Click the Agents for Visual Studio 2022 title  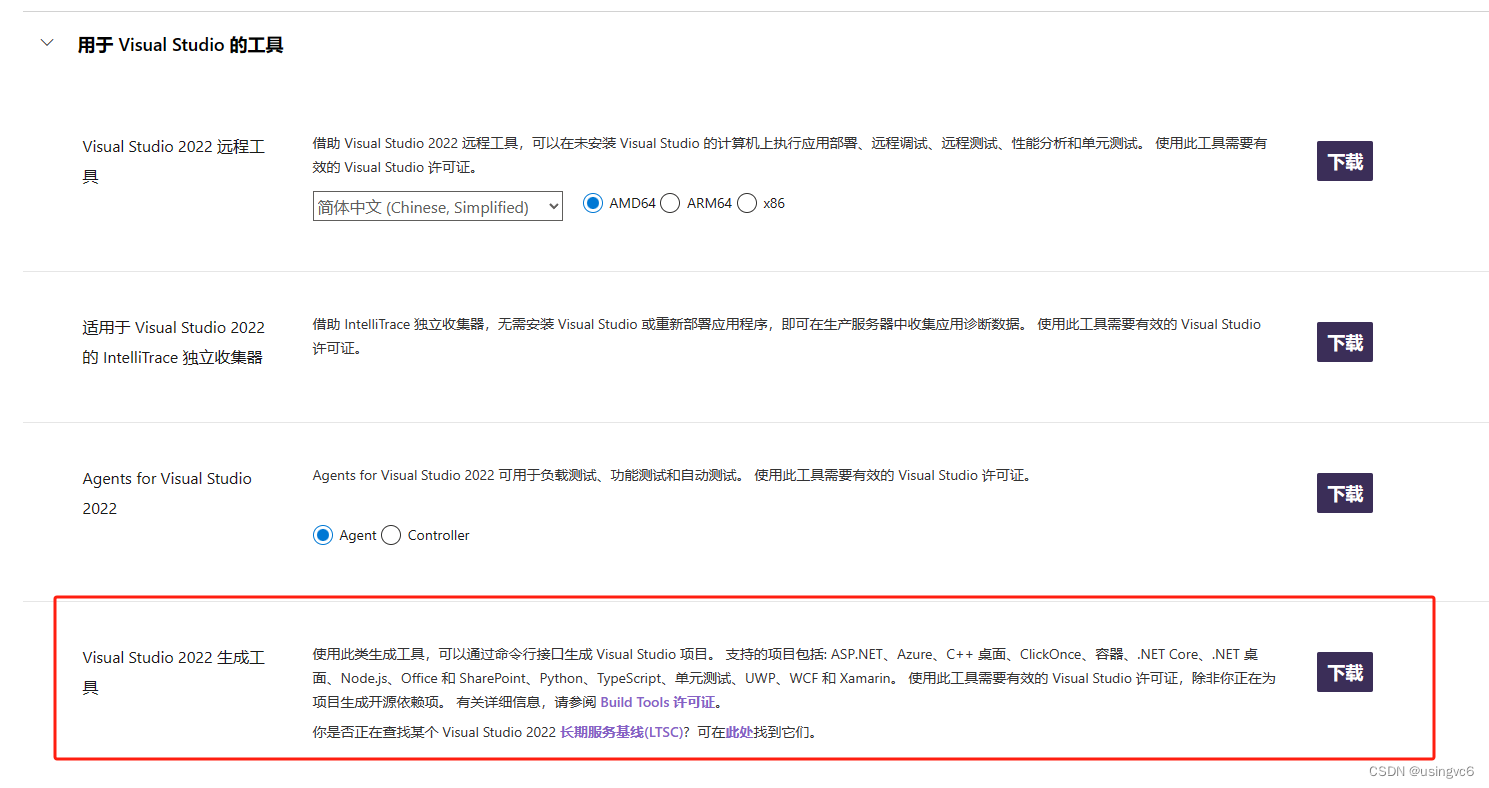pos(167,492)
